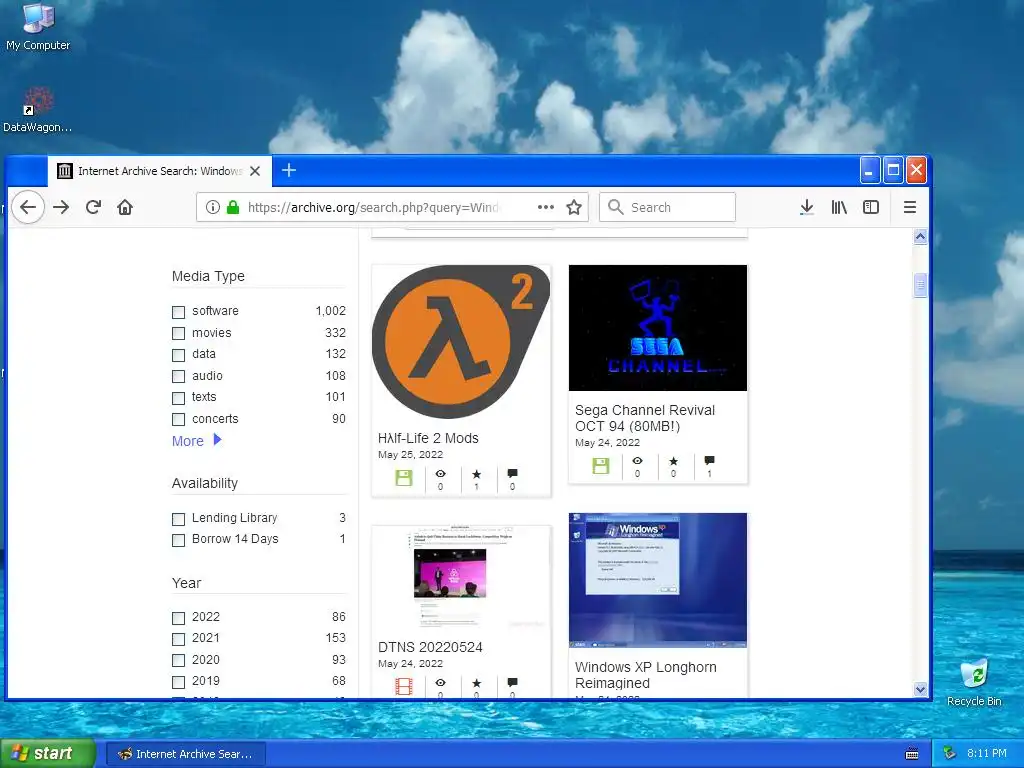Image resolution: width=1024 pixels, height=768 pixels.
Task: Check the software media type filter
Action: pos(178,312)
